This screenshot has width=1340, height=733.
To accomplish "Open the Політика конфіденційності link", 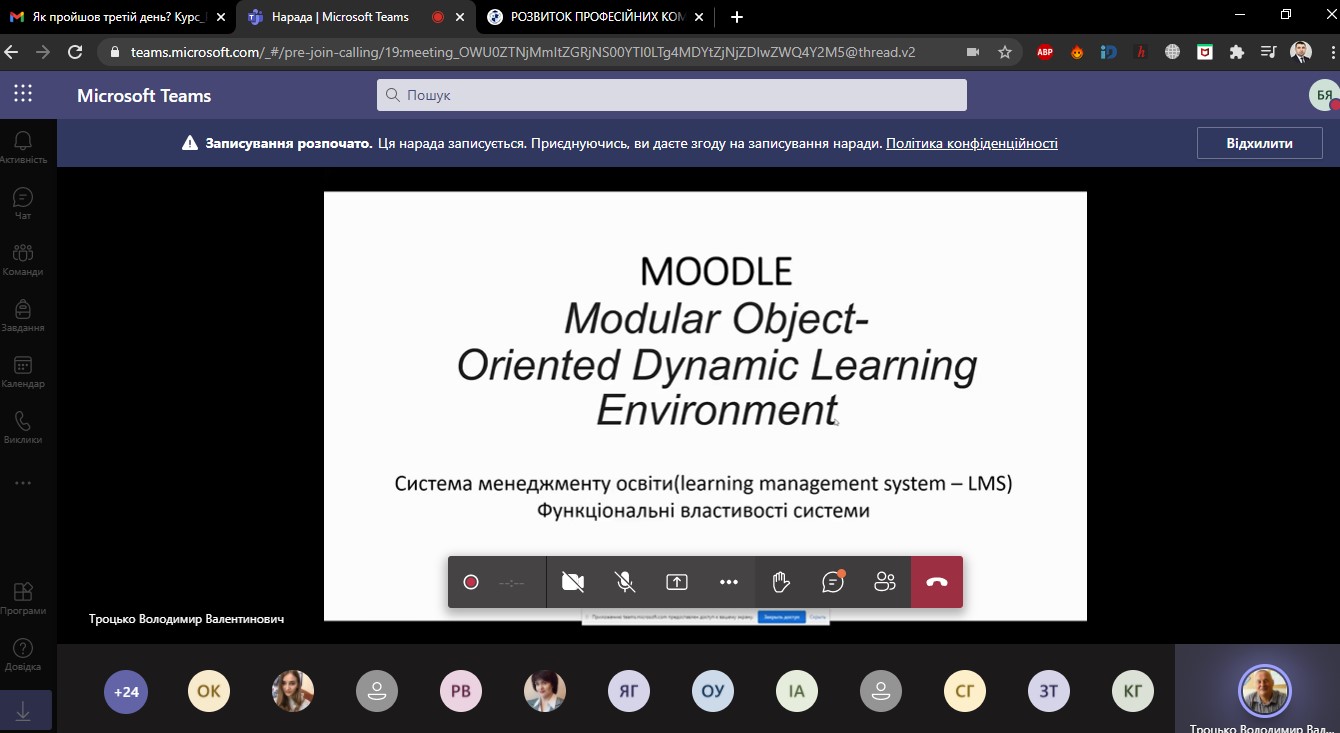I will (971, 143).
